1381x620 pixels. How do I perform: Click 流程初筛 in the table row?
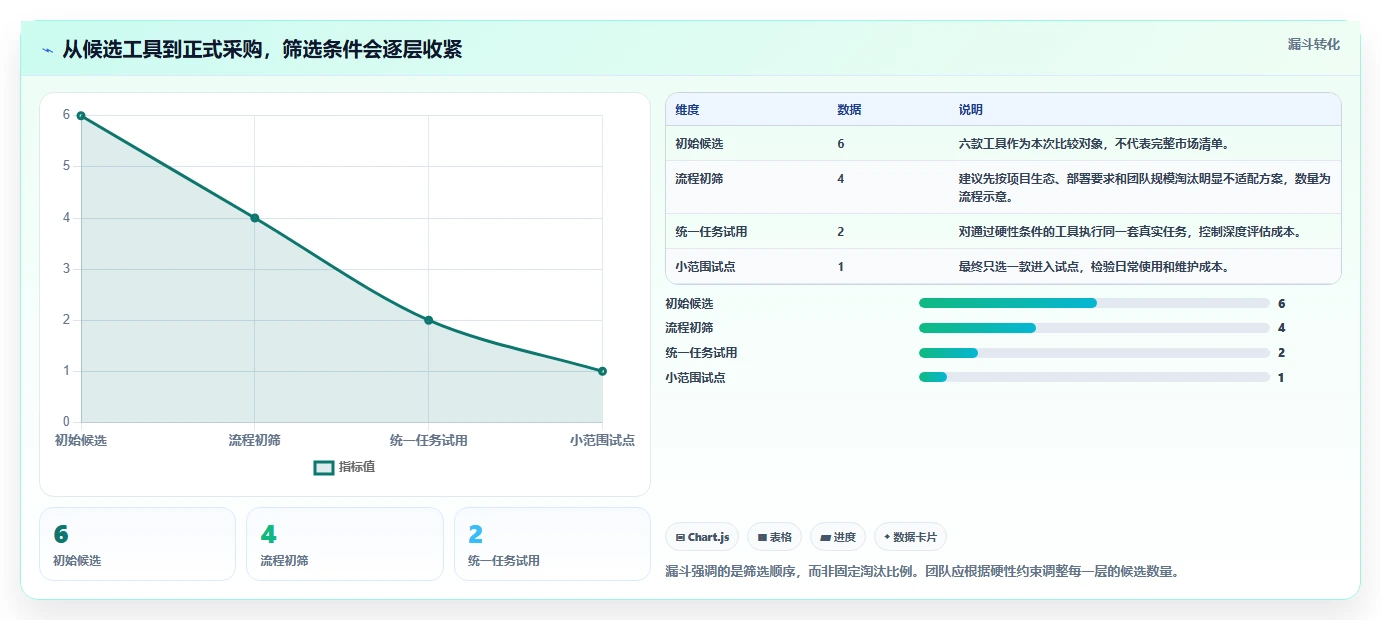(699, 179)
